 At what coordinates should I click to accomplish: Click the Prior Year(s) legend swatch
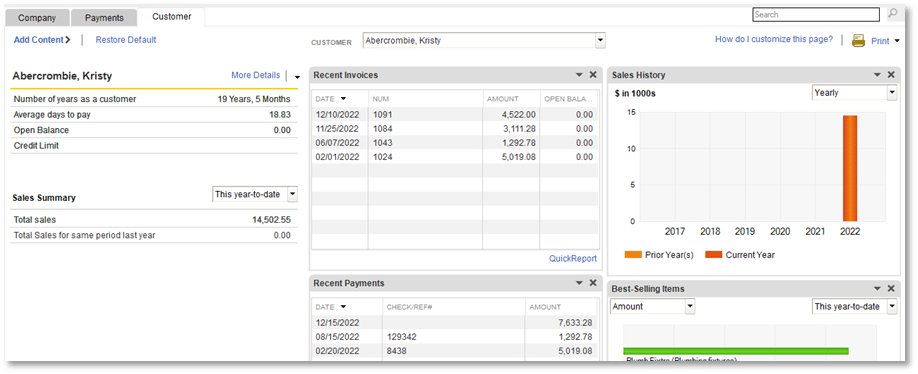[633, 255]
